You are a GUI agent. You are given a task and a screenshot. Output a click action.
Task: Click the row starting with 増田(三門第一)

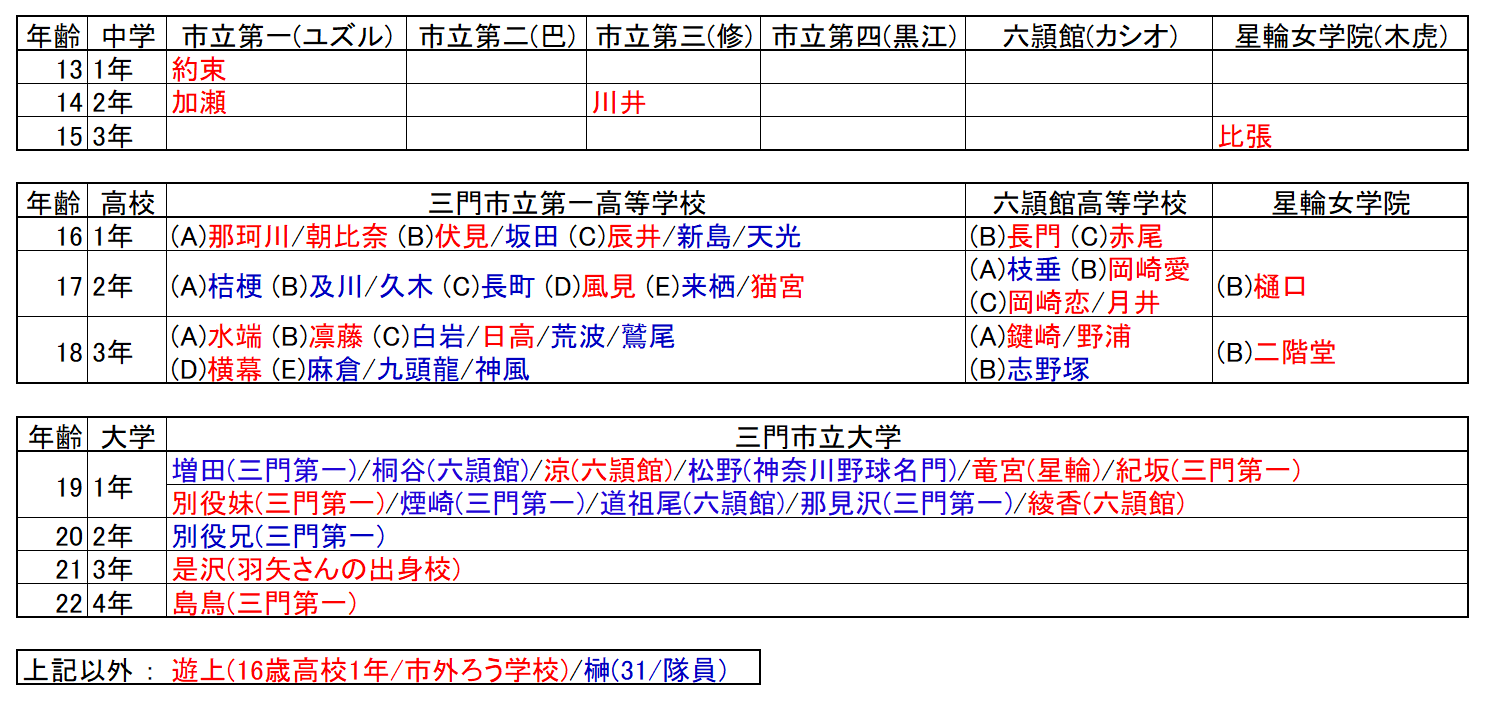[817, 468]
